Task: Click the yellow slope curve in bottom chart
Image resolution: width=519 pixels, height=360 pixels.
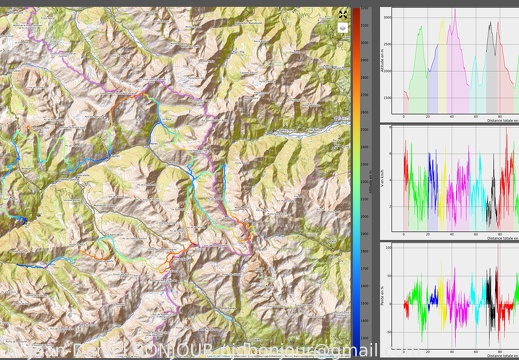Action: pos(442,300)
